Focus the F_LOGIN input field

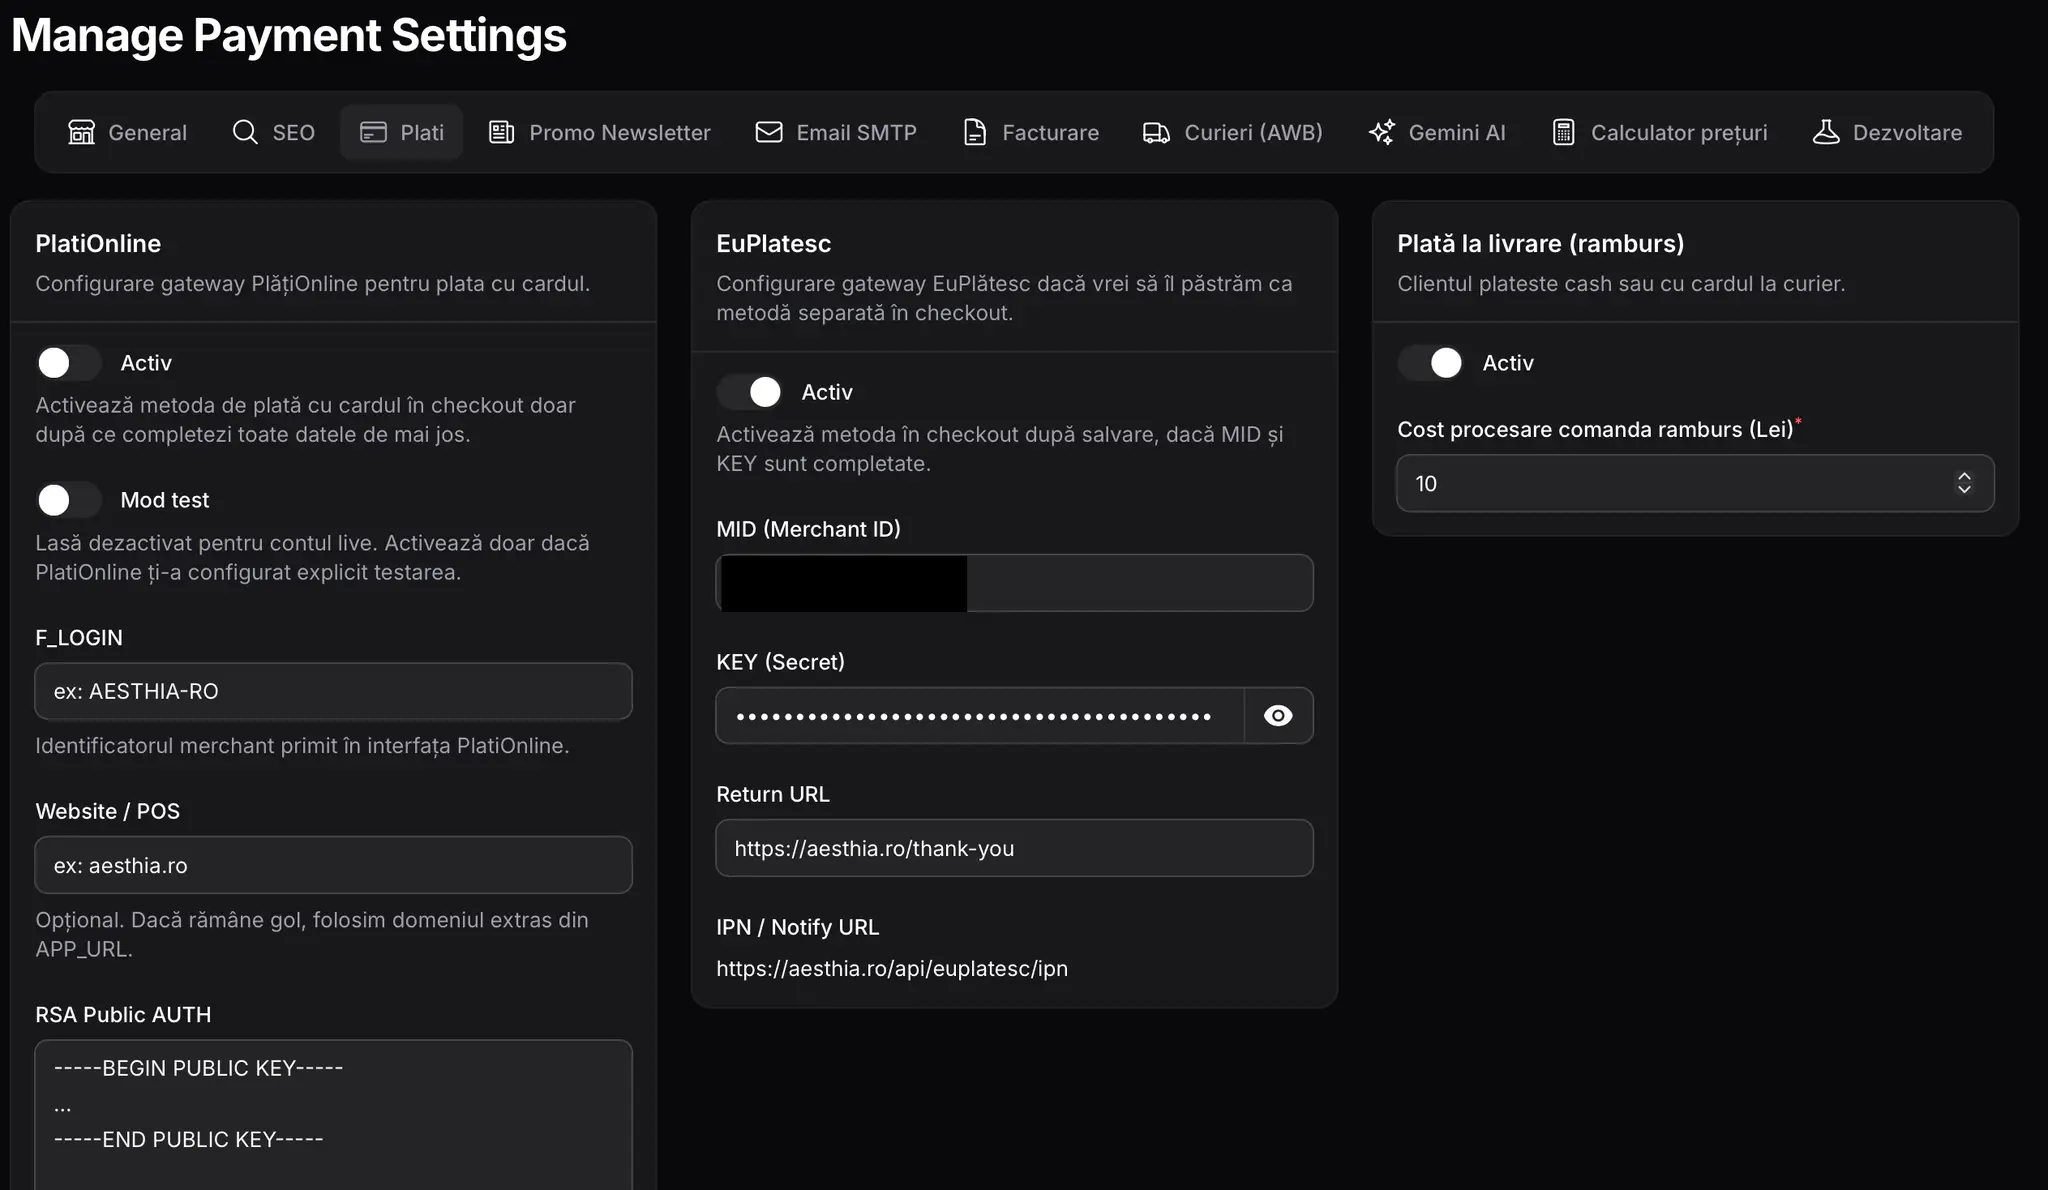(334, 692)
